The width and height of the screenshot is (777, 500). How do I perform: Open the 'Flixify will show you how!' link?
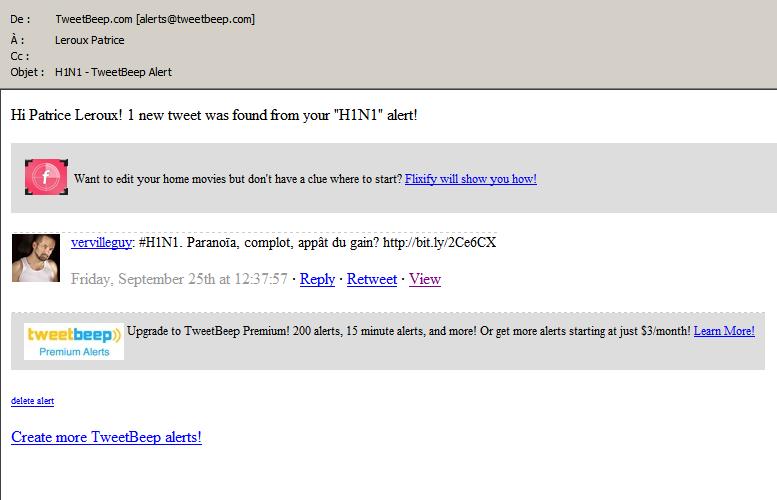click(x=470, y=179)
